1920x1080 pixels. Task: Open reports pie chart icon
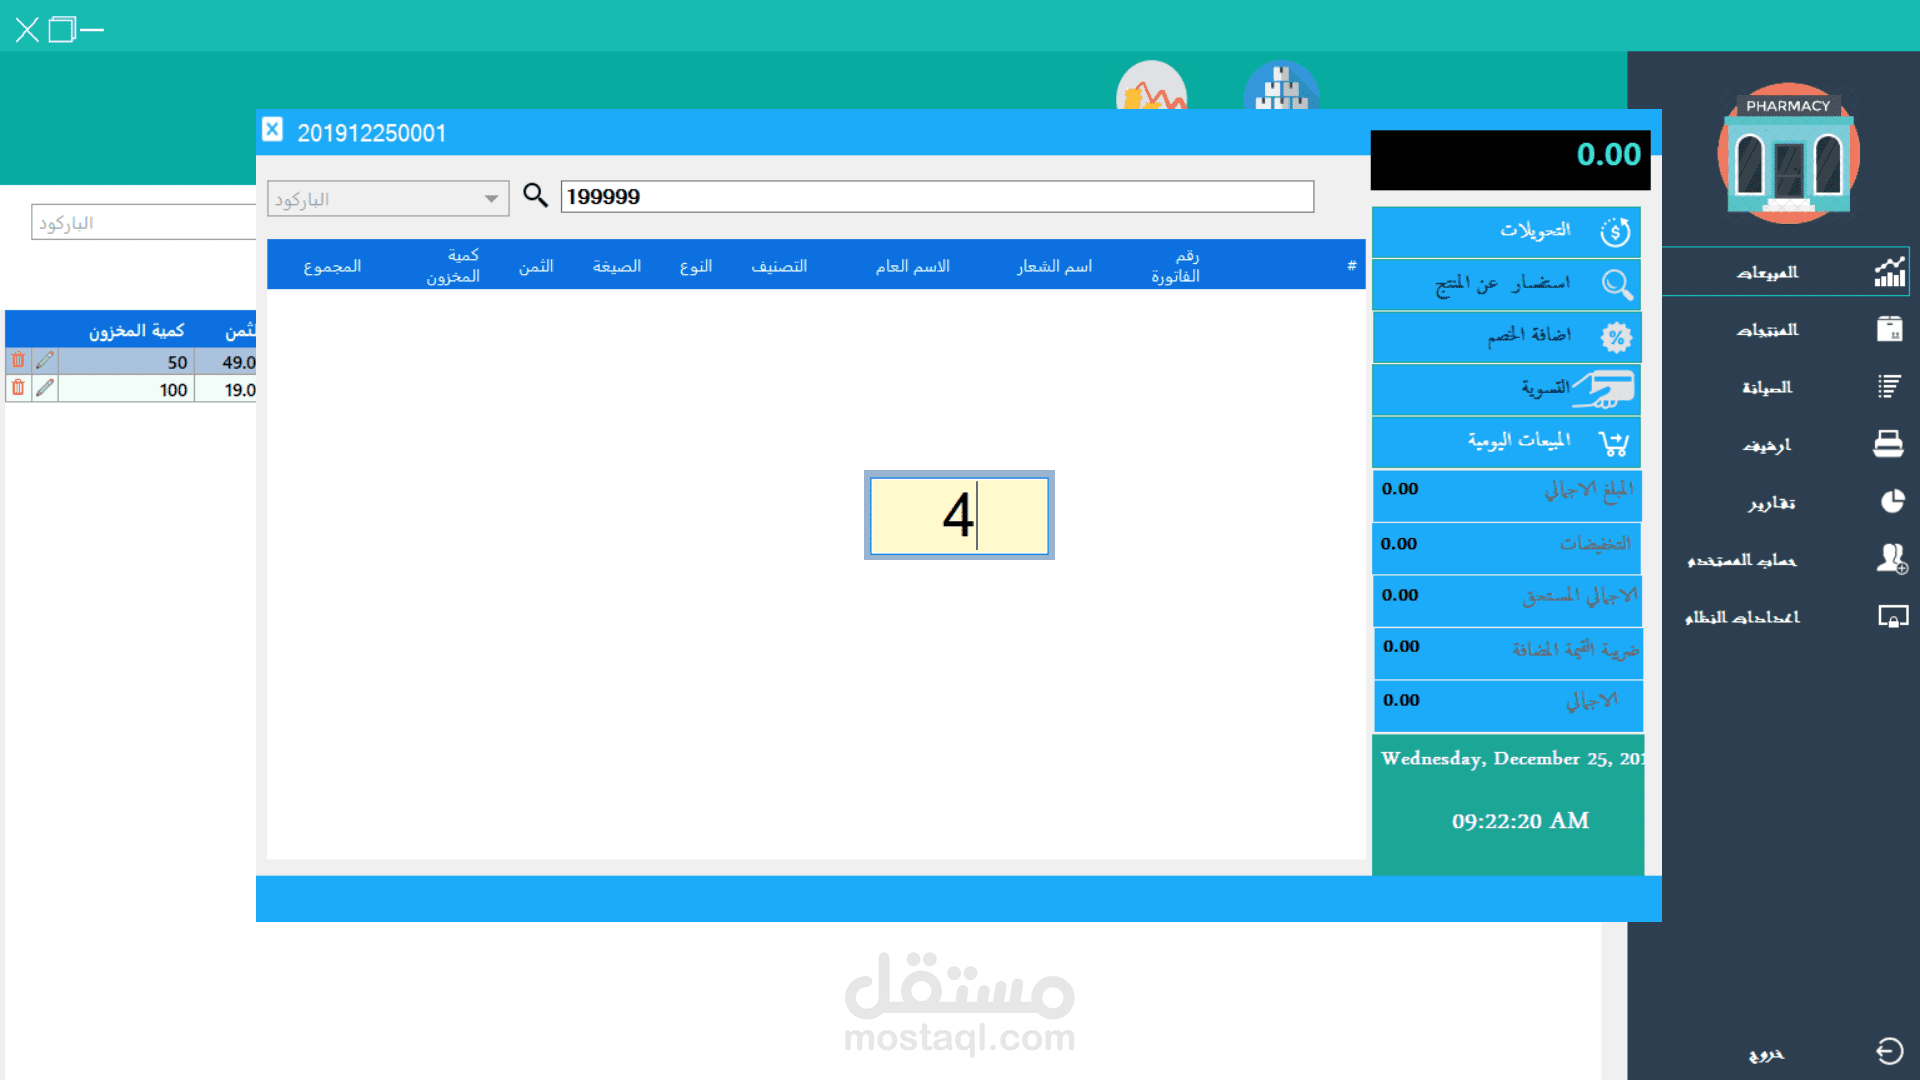[1891, 502]
